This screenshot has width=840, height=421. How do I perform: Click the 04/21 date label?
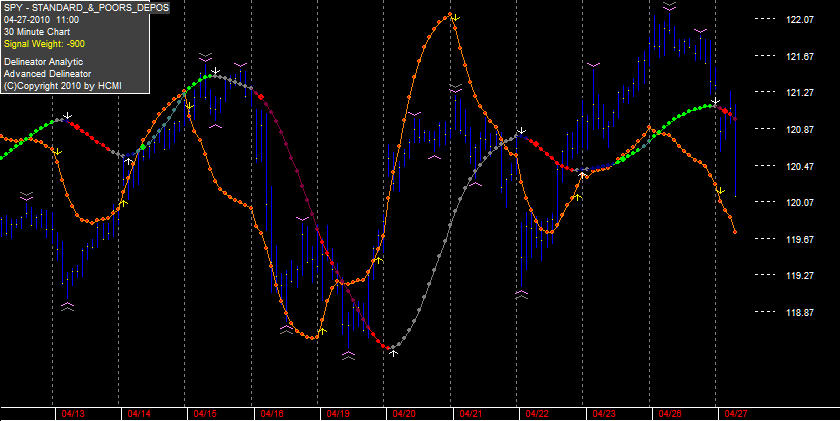pyautogui.click(x=470, y=414)
